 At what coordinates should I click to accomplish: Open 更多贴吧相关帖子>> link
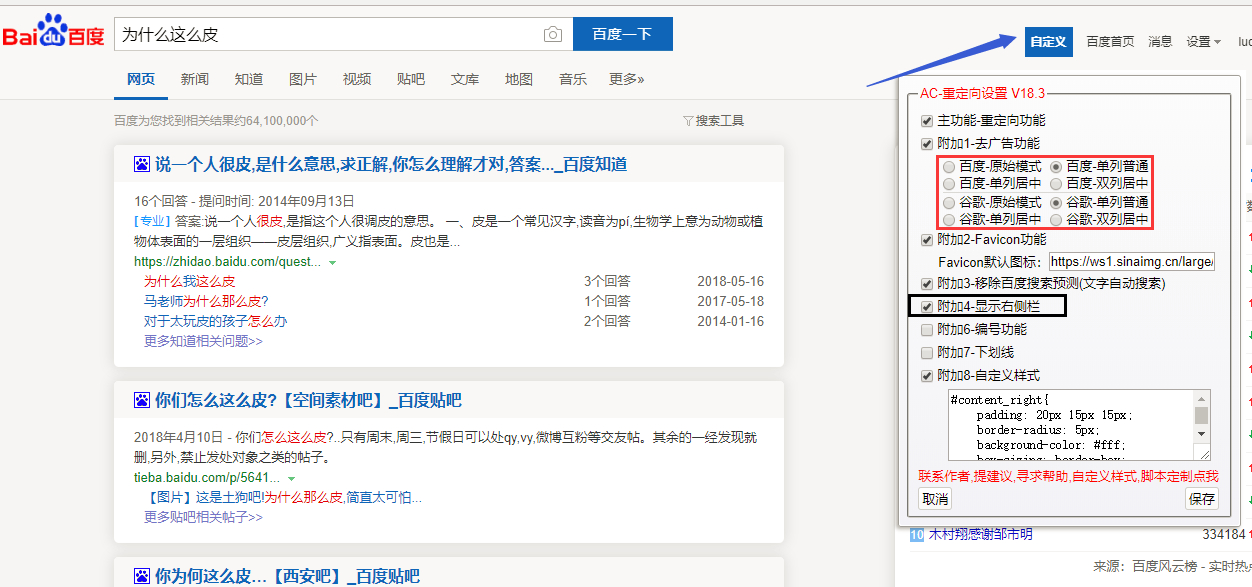[203, 517]
